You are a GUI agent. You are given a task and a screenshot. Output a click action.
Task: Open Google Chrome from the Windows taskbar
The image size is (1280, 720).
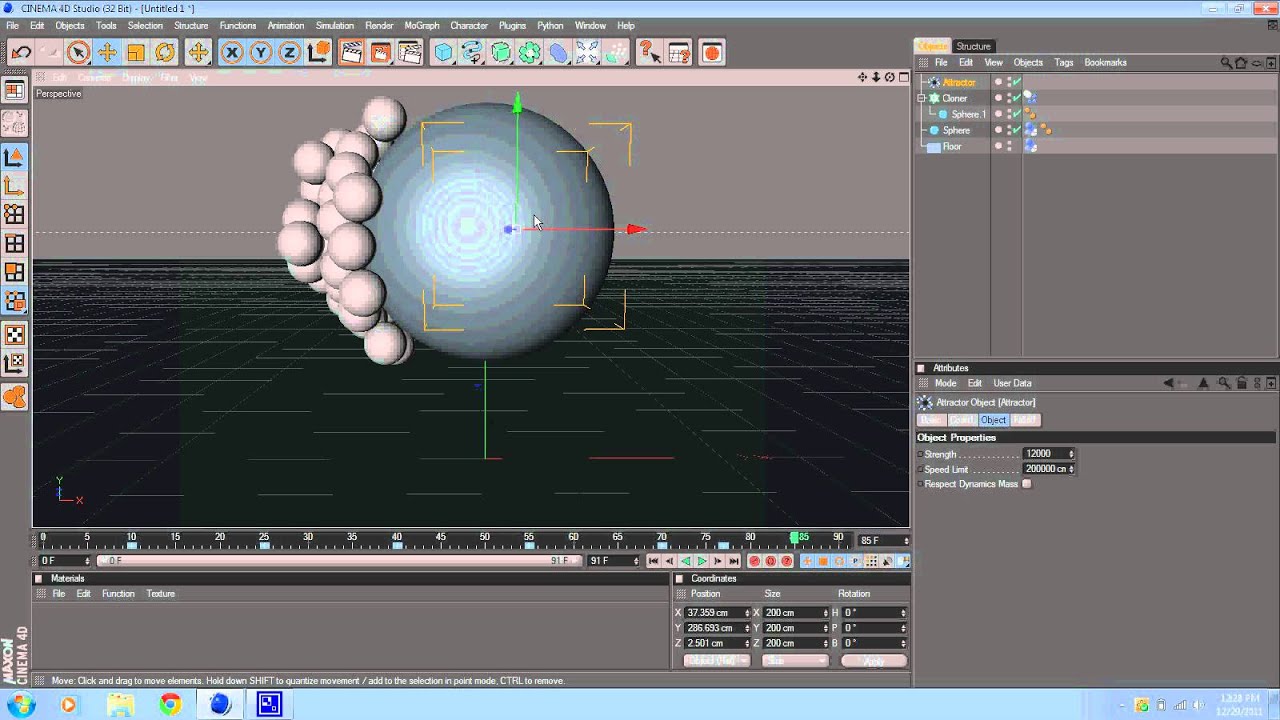(x=170, y=705)
